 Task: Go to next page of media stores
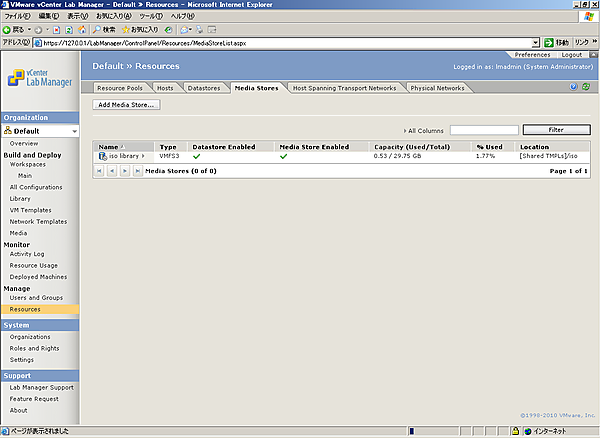click(125, 171)
